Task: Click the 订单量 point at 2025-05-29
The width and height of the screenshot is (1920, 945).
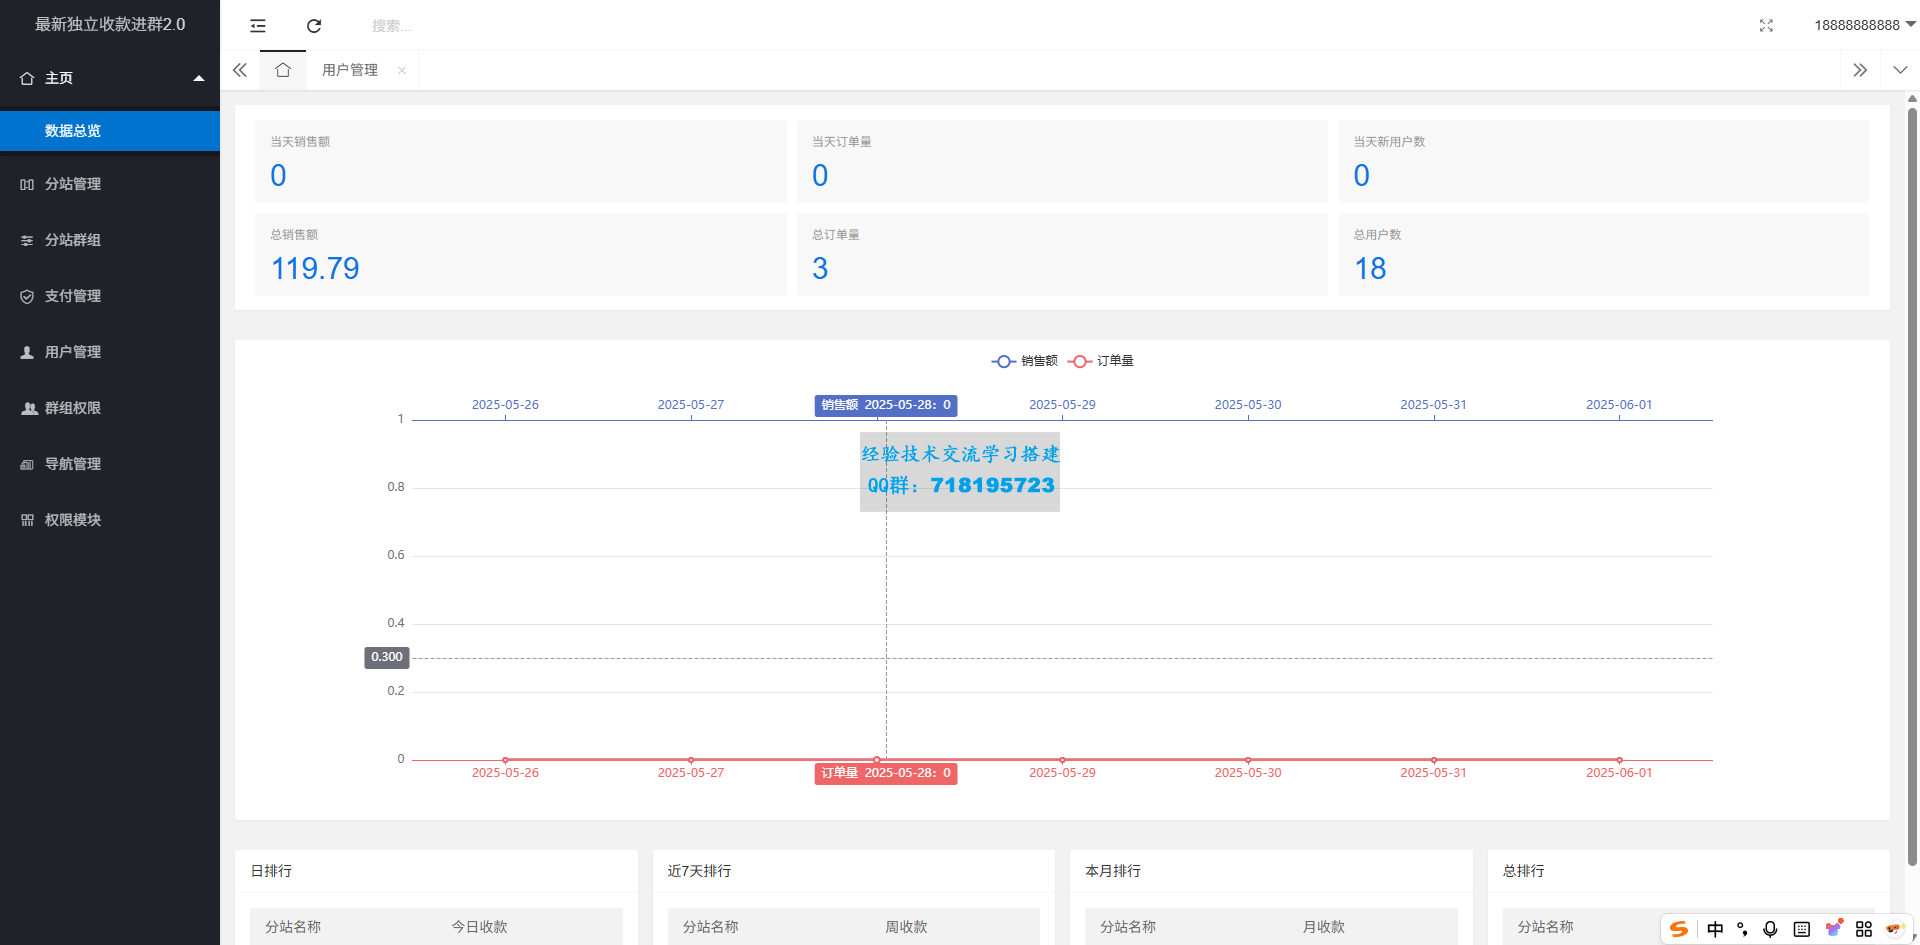Action: point(1062,760)
